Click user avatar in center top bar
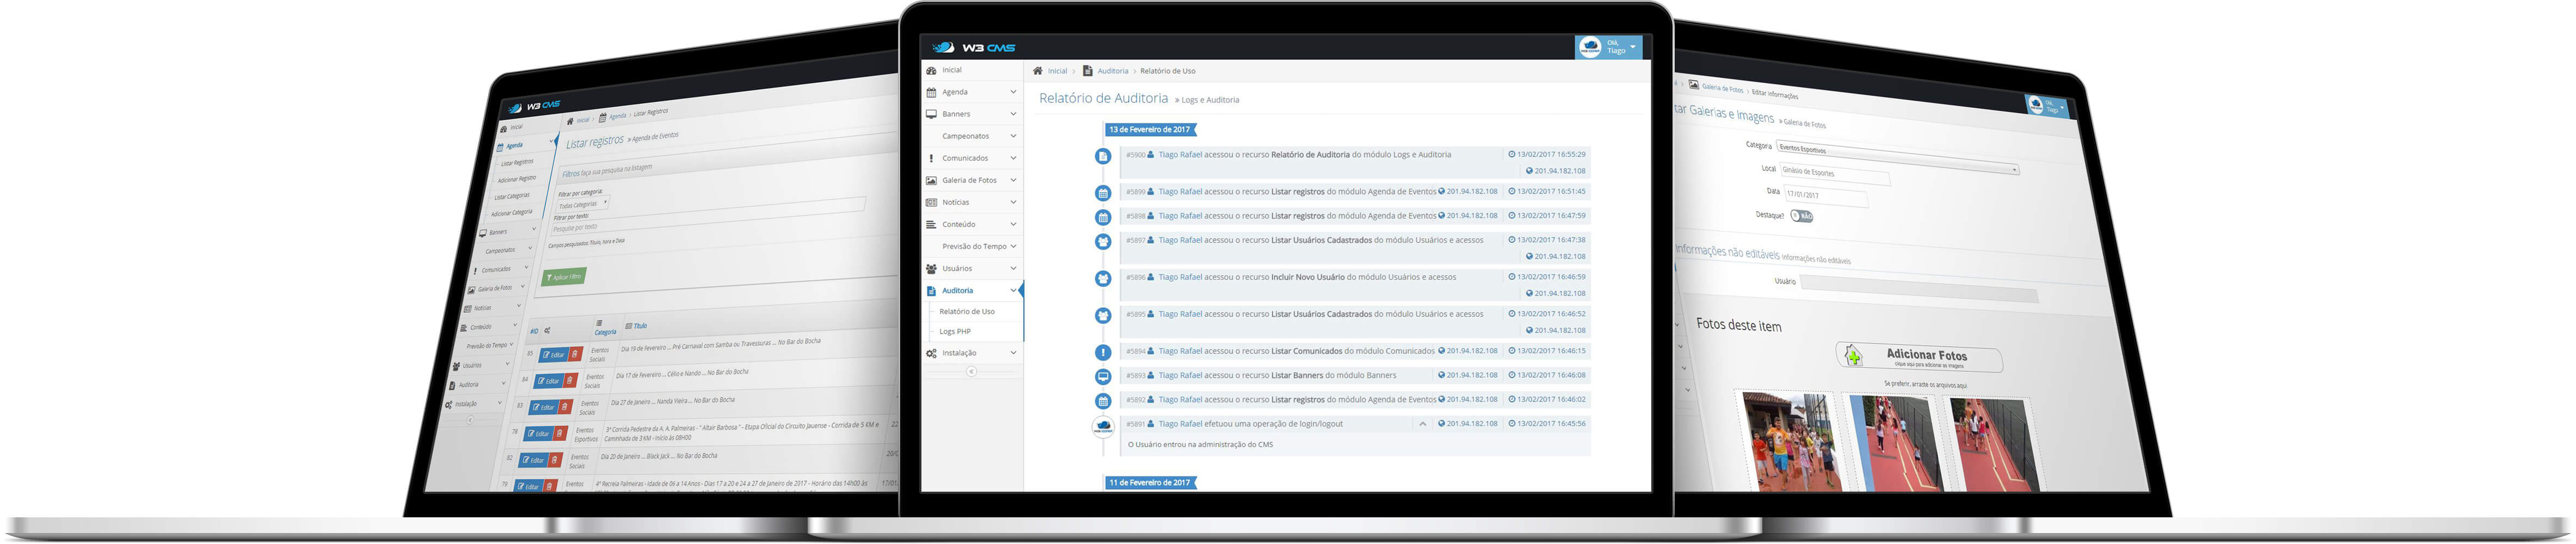The height and width of the screenshot is (544, 2576). pyautogui.click(x=1590, y=47)
